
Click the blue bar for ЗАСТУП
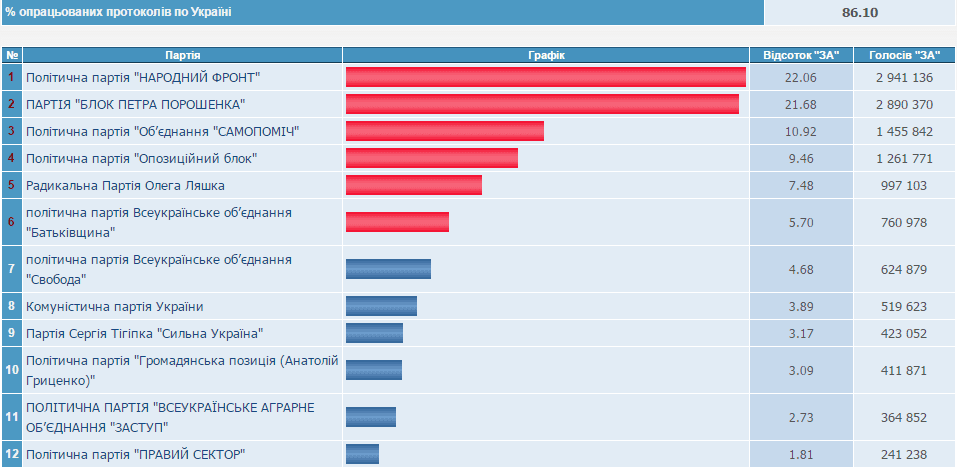pyautogui.click(x=371, y=417)
